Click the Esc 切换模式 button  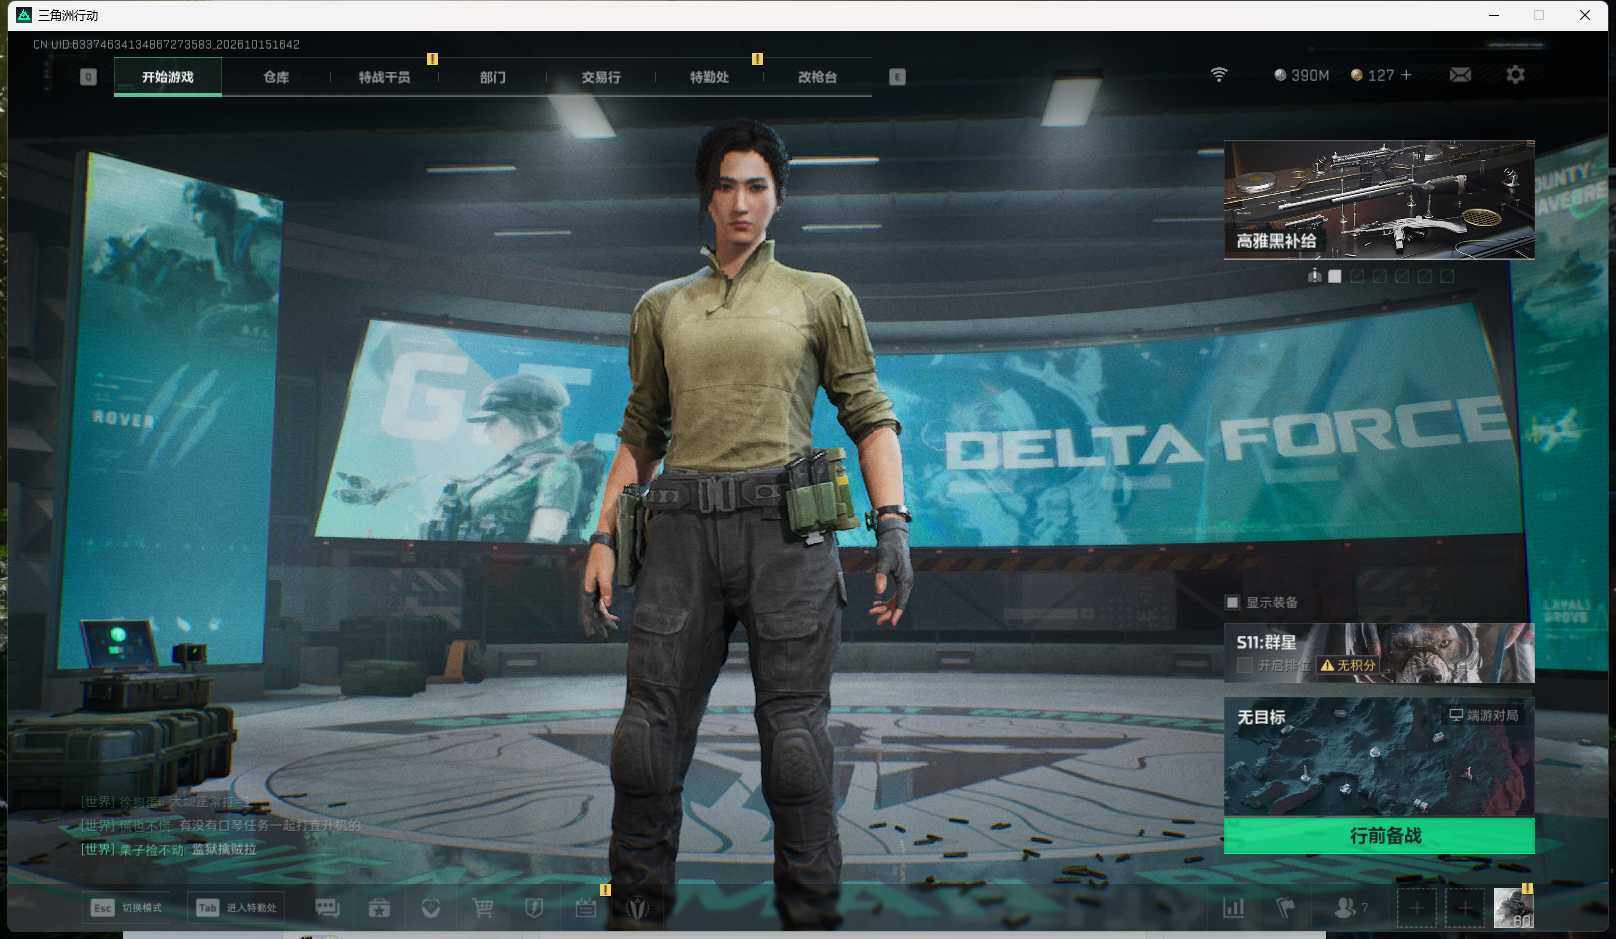[127, 908]
